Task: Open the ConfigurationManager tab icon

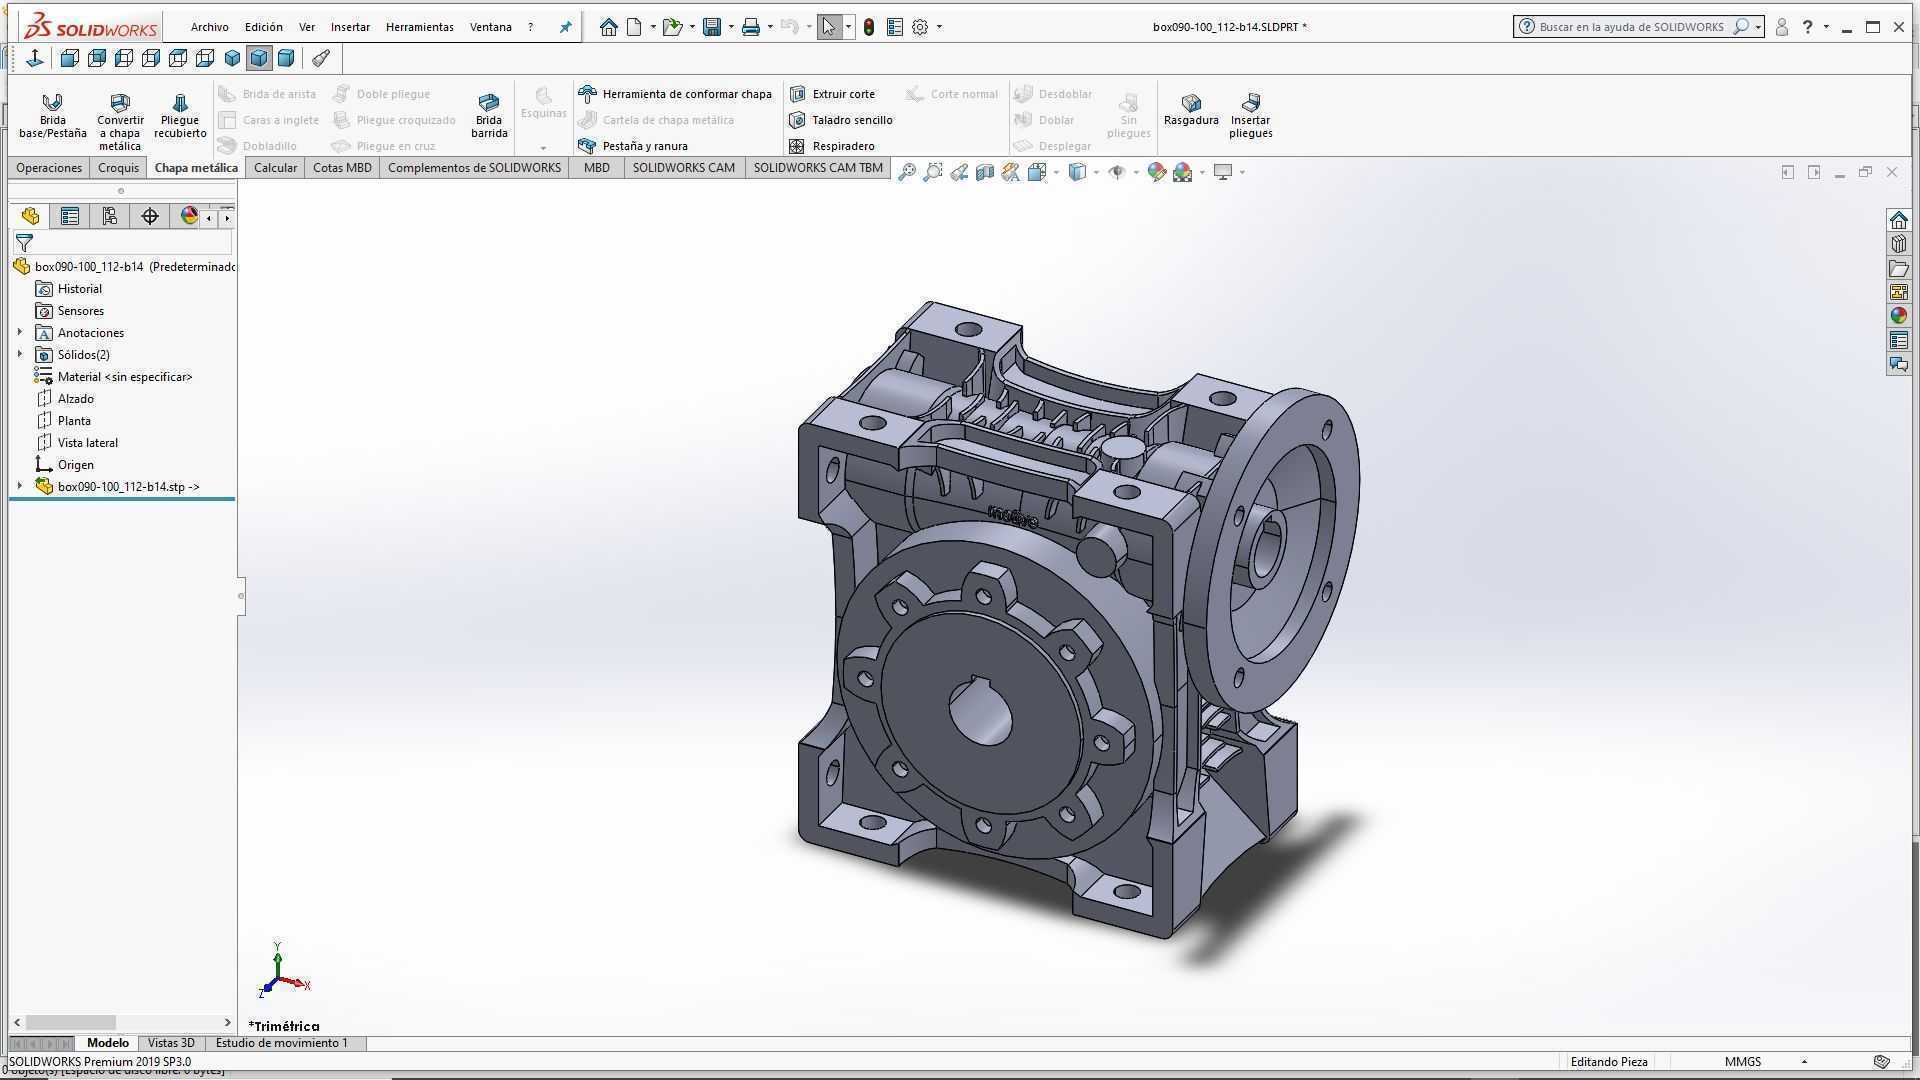Action: pyautogui.click(x=110, y=216)
